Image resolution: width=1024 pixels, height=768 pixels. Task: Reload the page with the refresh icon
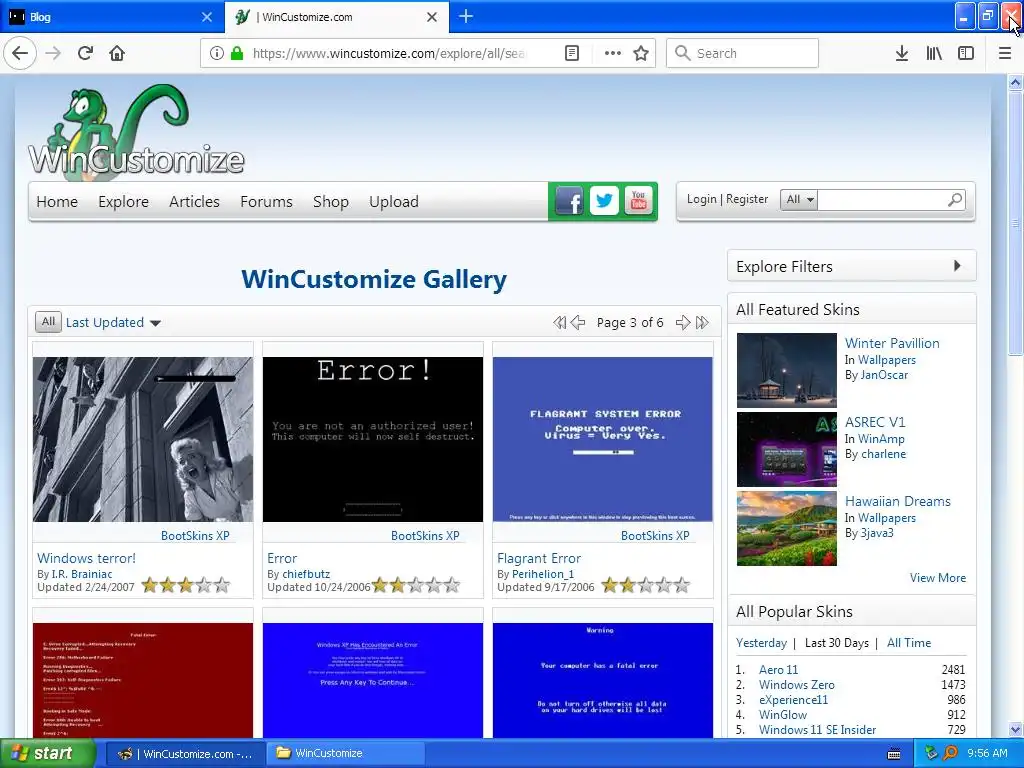(85, 53)
